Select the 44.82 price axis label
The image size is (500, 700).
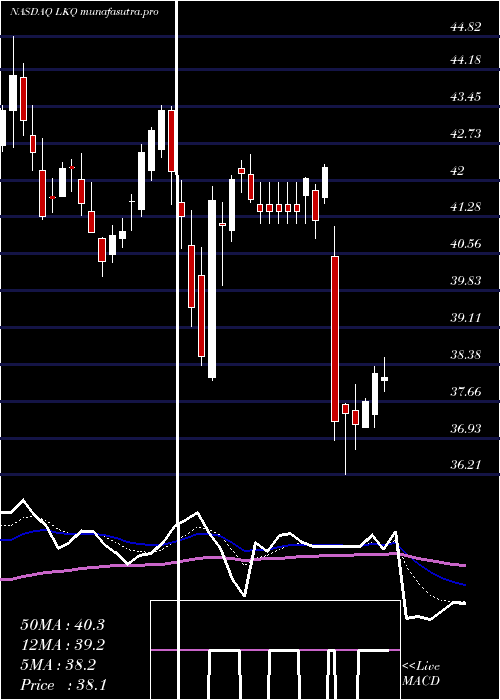(466, 27)
